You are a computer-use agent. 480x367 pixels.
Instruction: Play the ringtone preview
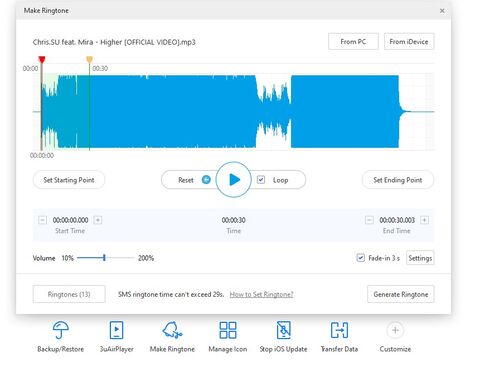[233, 180]
